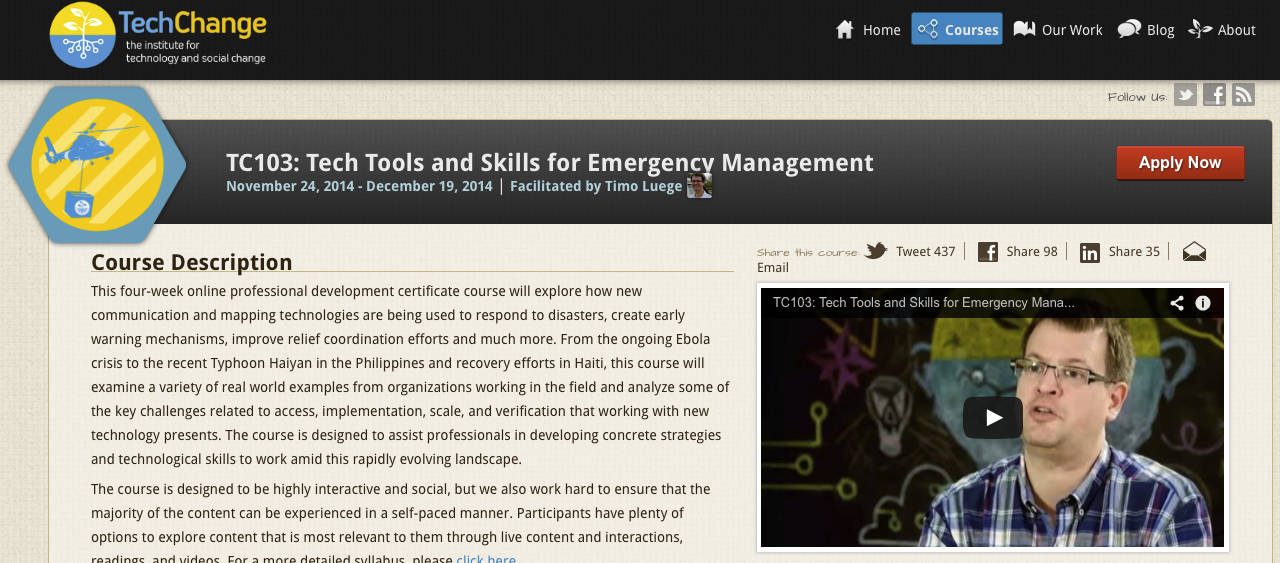1280x563 pixels.
Task: Click the 'Share this course:' label
Action: [x=807, y=253]
